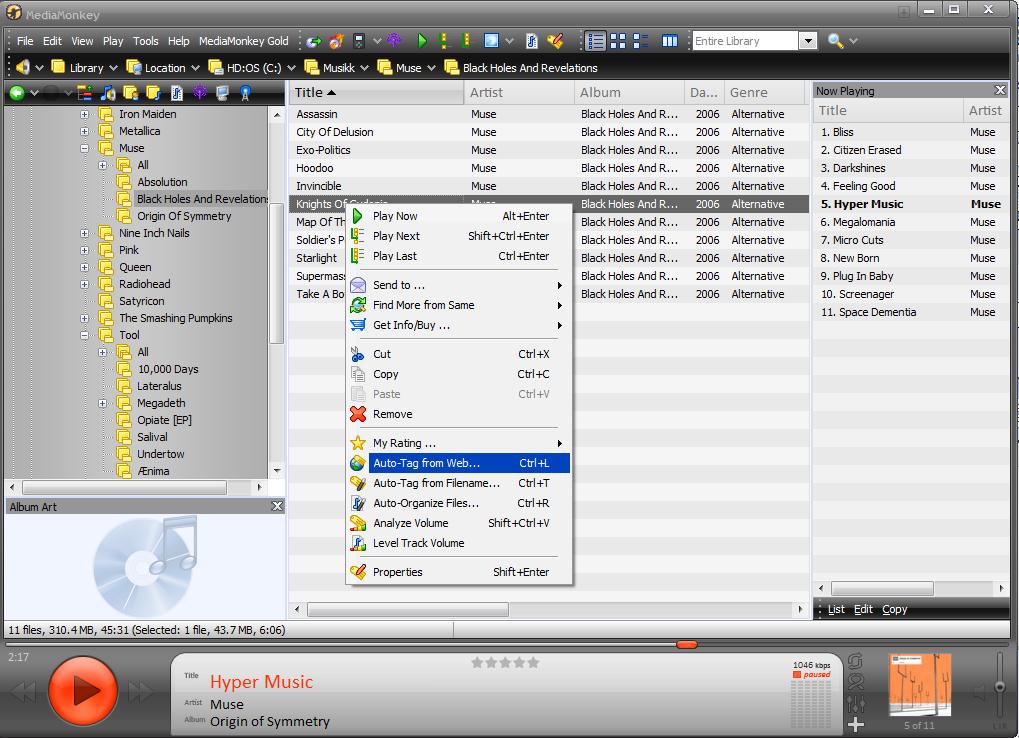Viewport: 1019px width, 738px height.
Task: Click the magnifying glass search icon
Action: (x=835, y=41)
